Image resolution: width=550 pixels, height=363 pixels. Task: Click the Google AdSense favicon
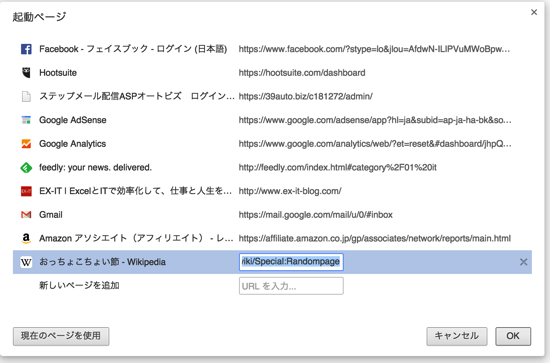[26, 120]
